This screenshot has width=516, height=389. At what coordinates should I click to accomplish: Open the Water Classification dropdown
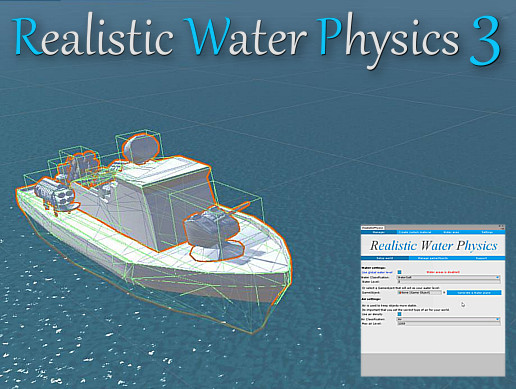coord(448,277)
